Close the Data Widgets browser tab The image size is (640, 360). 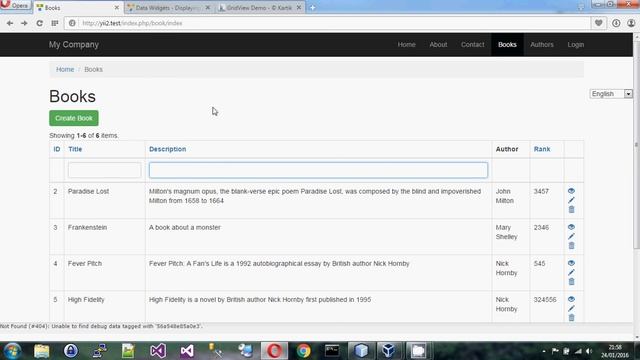coord(207,7)
